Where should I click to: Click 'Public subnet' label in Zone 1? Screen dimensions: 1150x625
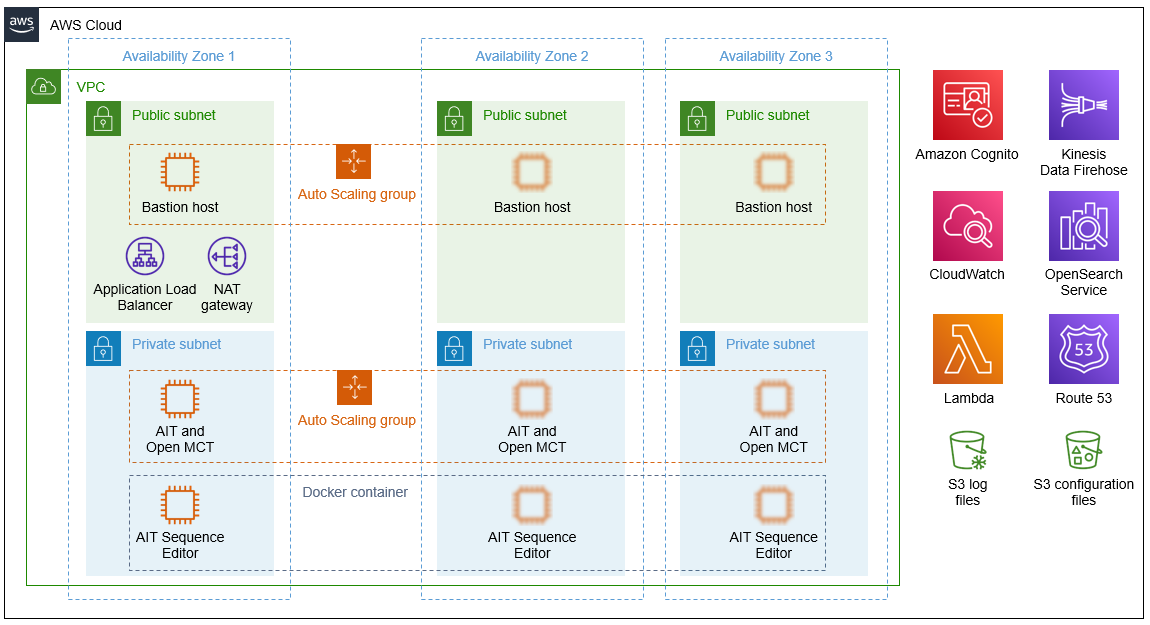tap(174, 115)
